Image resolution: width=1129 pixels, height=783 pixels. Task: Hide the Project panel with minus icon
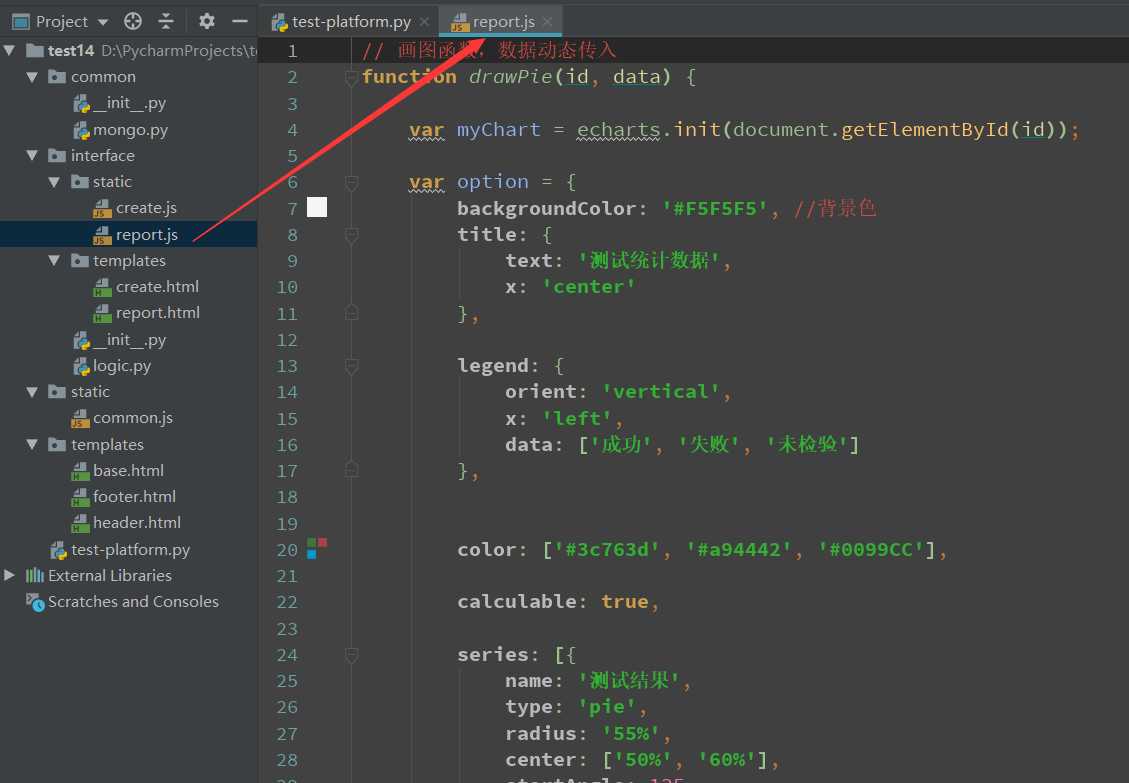click(240, 22)
